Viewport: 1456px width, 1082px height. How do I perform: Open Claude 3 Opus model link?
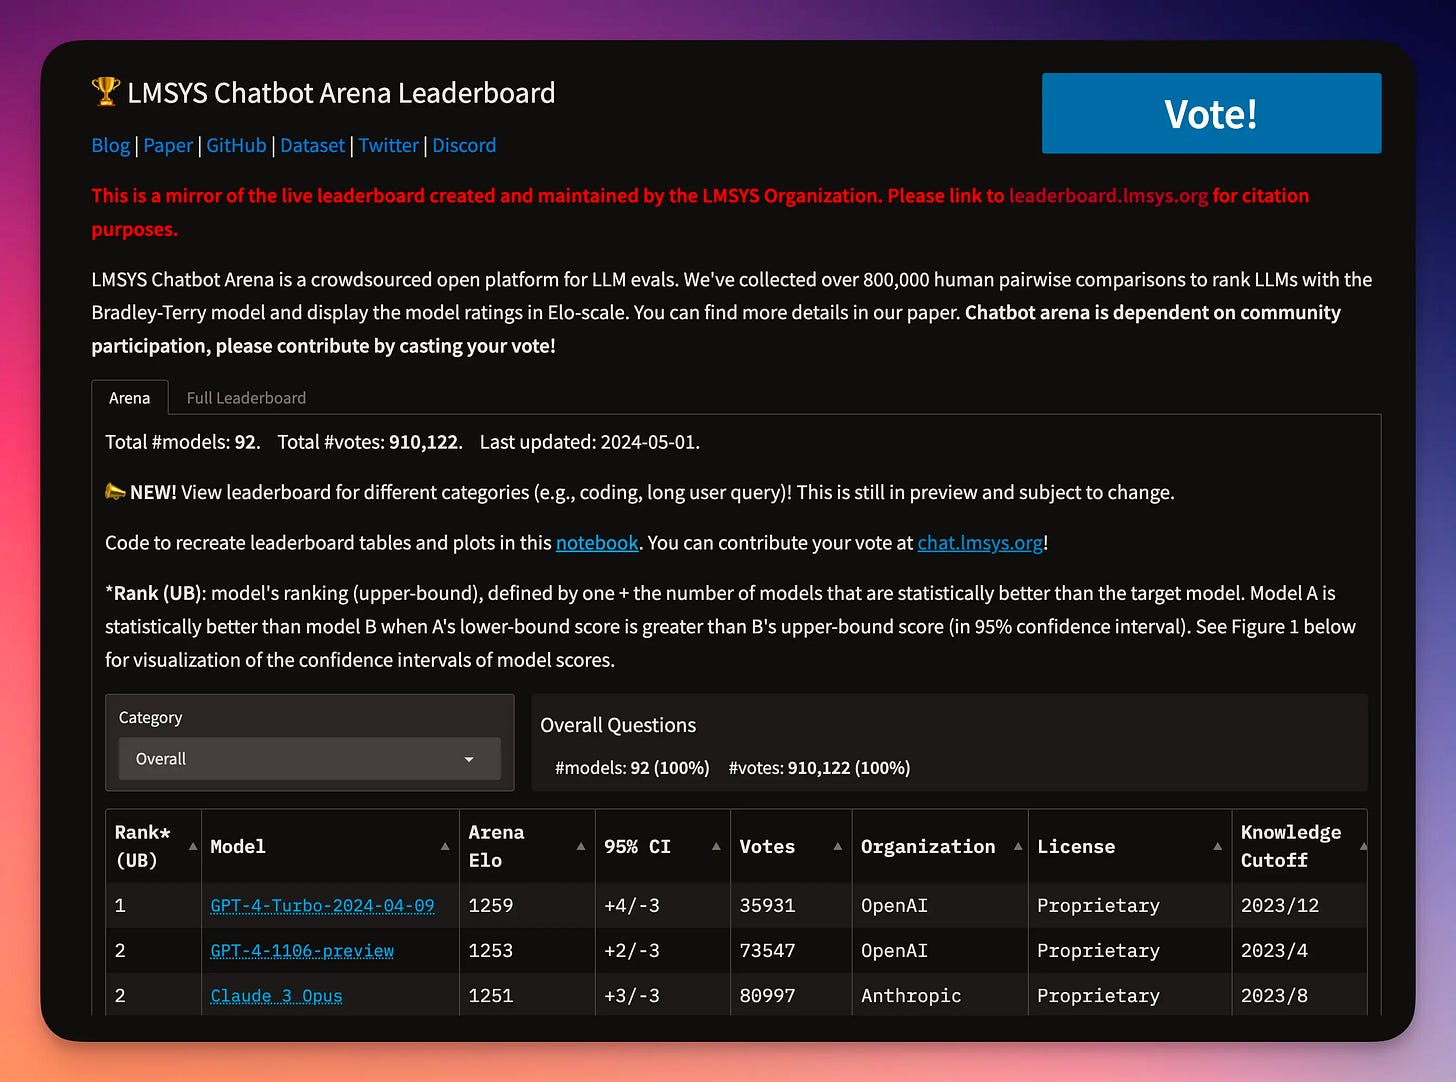276,996
